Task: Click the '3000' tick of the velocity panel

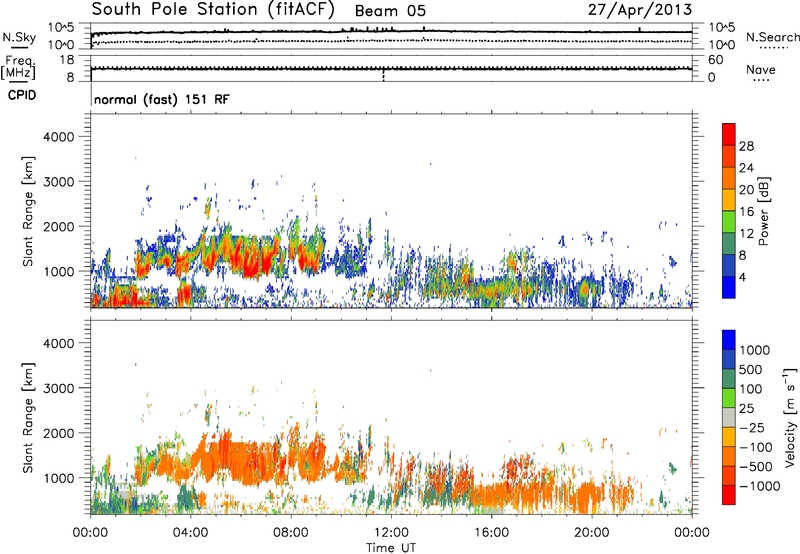Action: [58, 388]
